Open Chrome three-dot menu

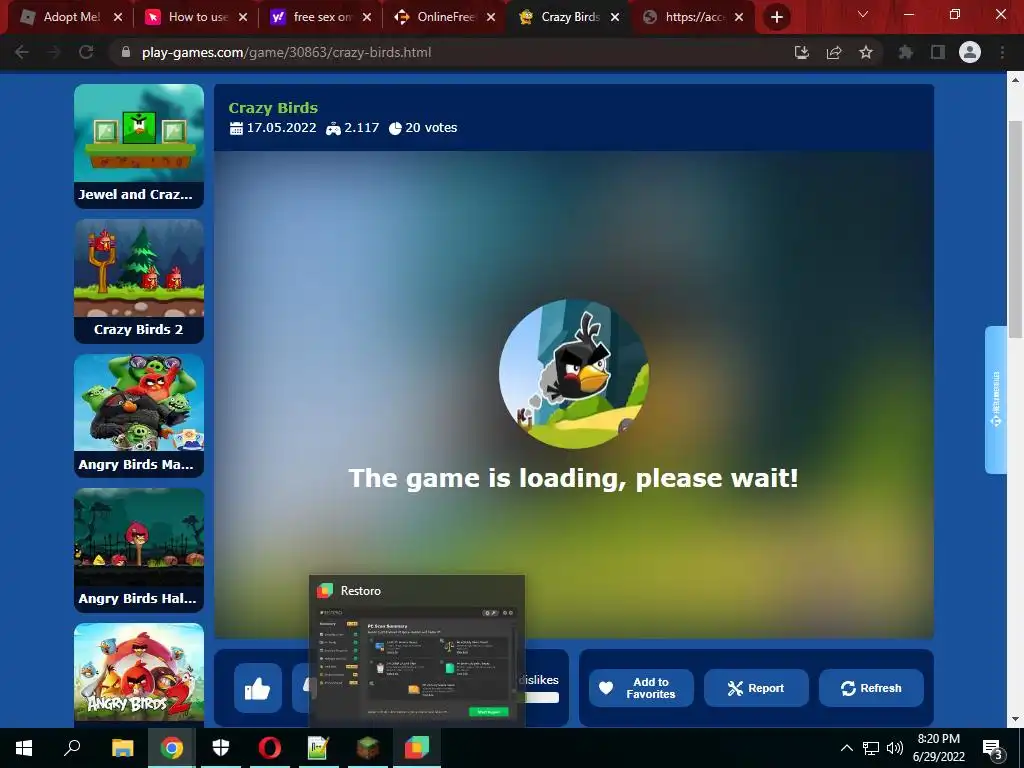tap(1002, 52)
